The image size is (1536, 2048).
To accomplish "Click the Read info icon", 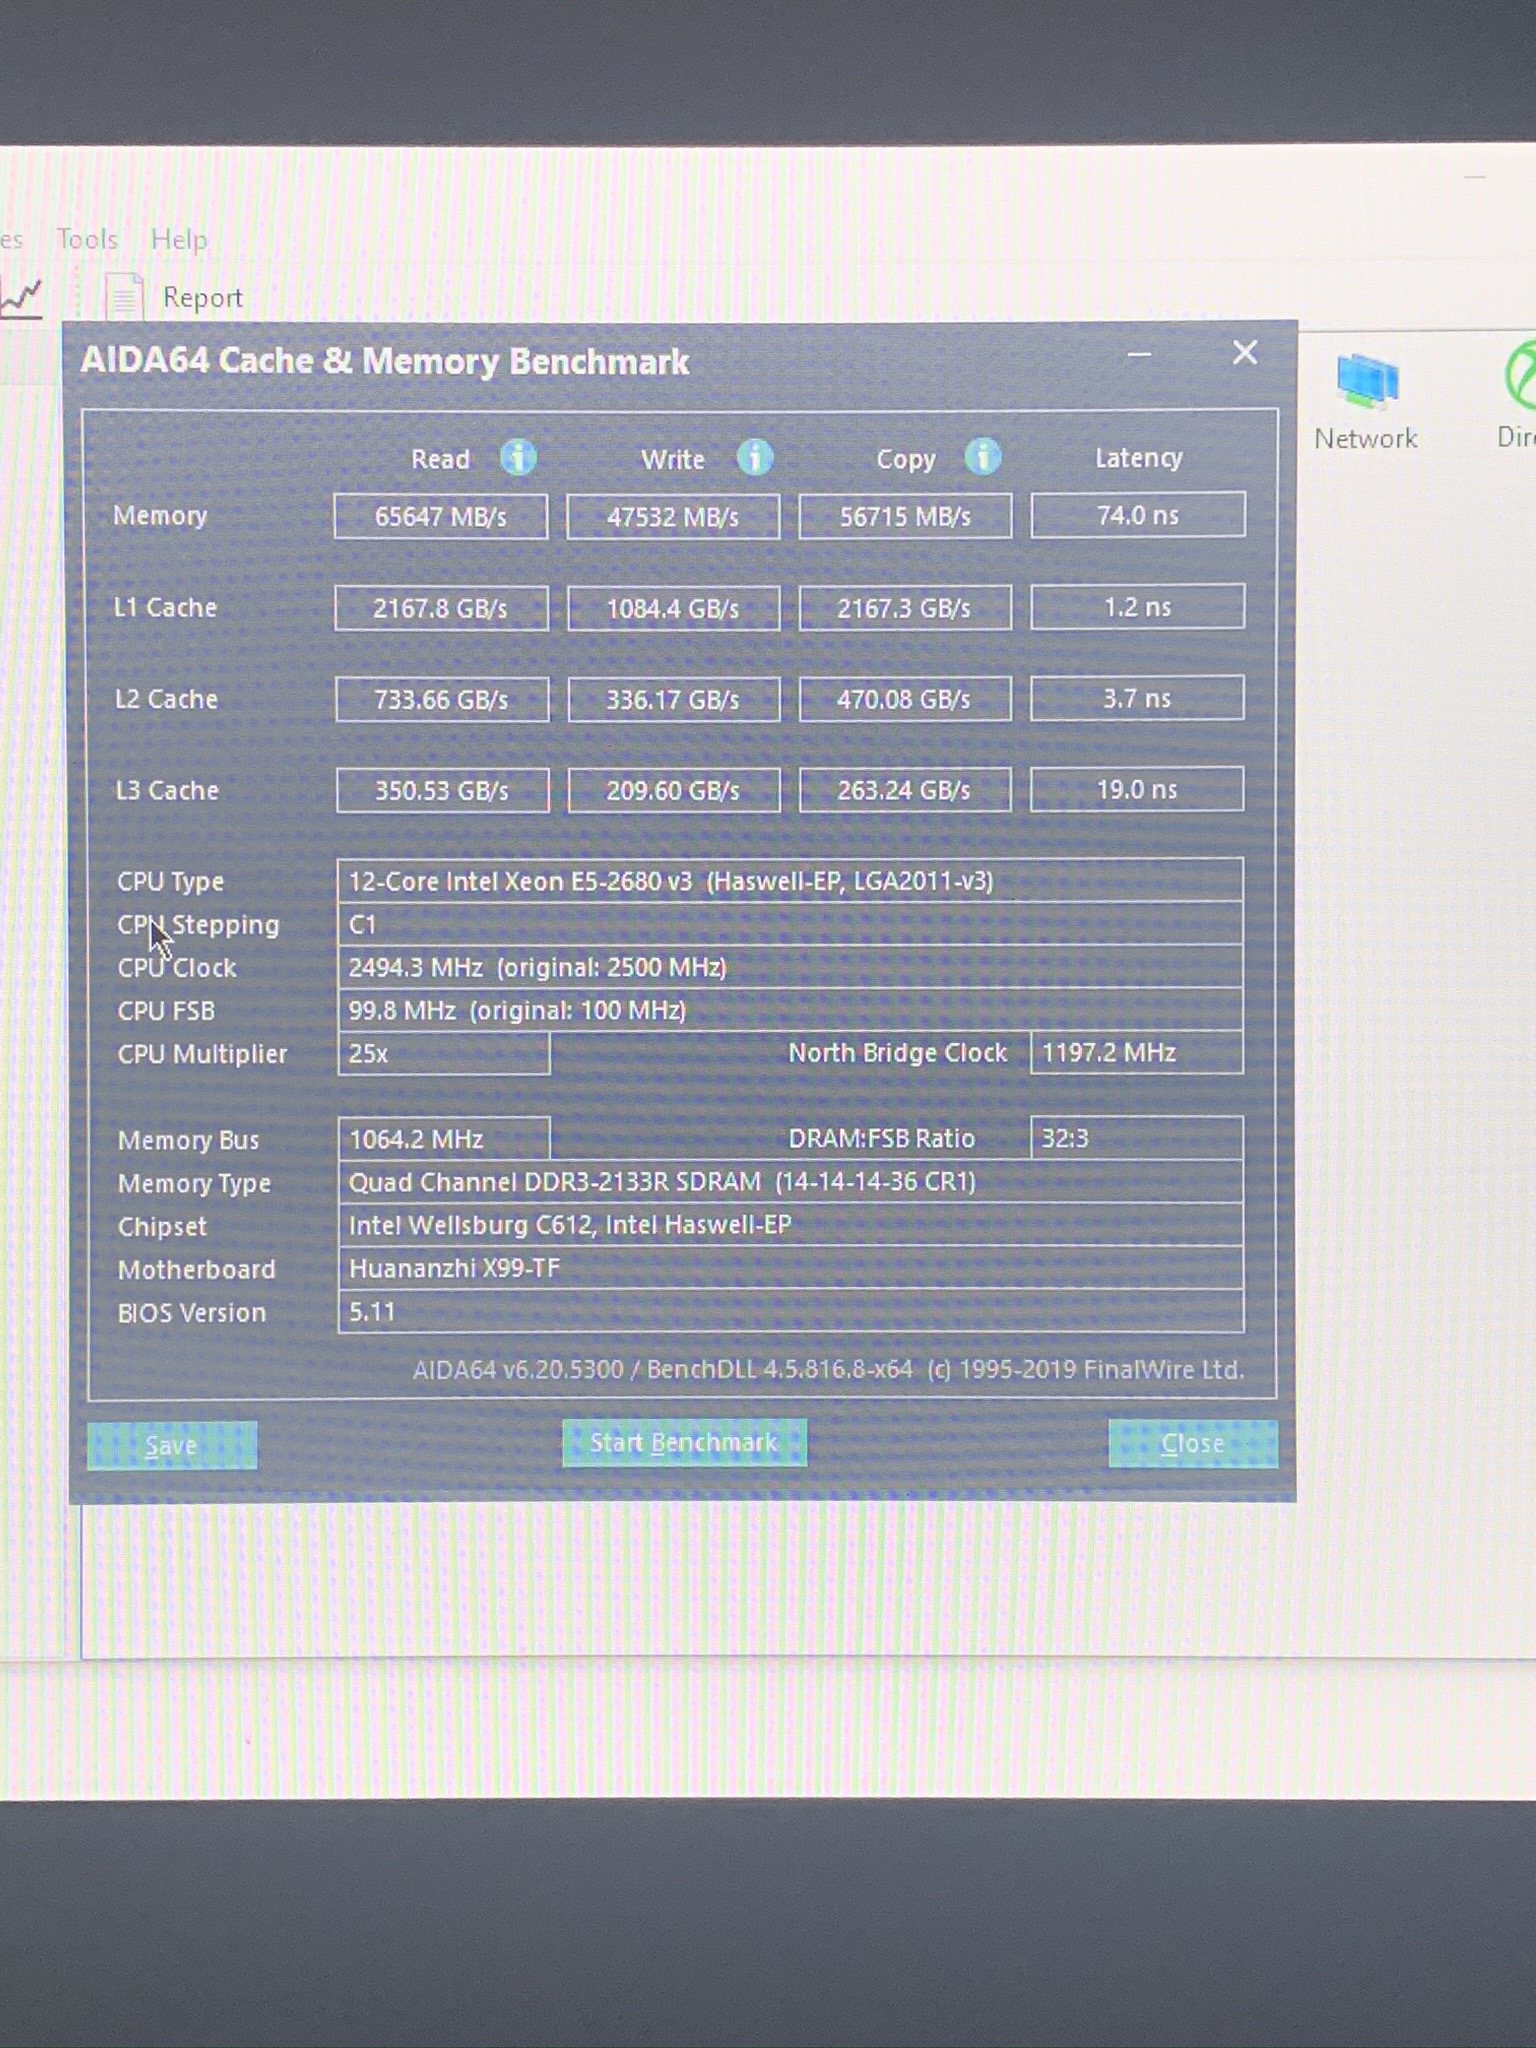I will [518, 458].
